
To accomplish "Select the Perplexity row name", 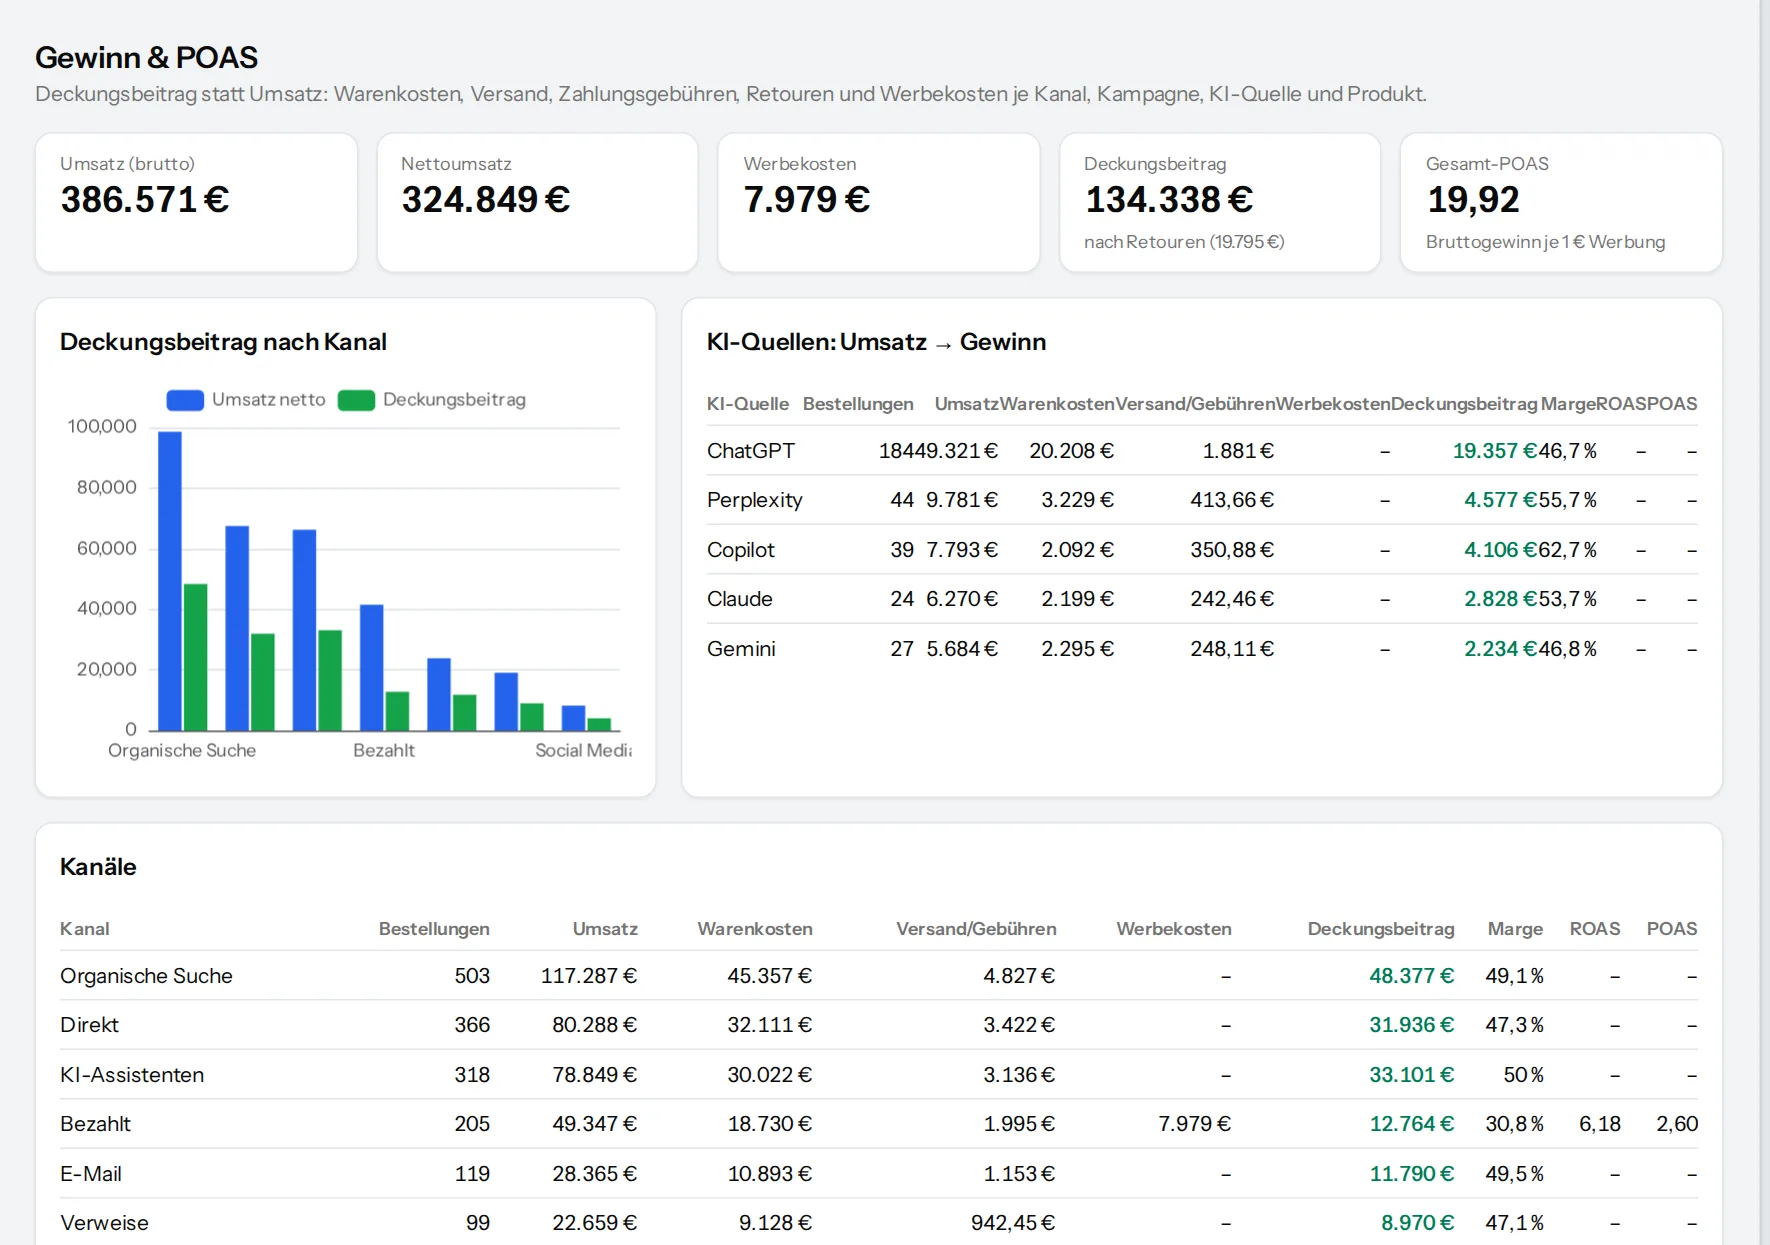I will (755, 500).
